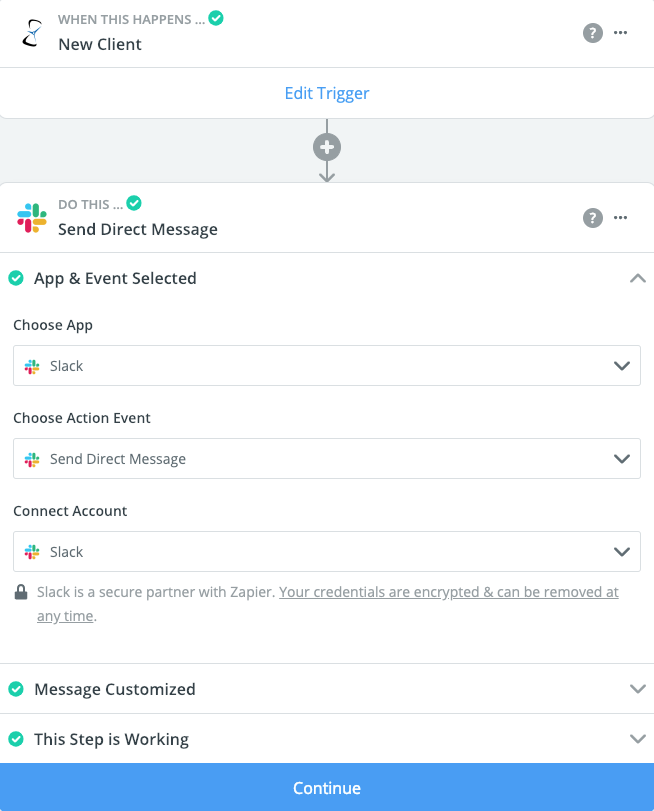Add a step with the plus icon

click(327, 147)
